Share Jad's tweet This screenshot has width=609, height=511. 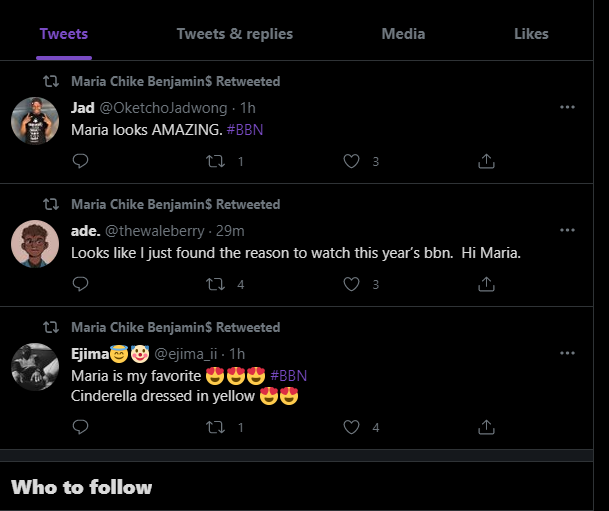click(x=486, y=161)
